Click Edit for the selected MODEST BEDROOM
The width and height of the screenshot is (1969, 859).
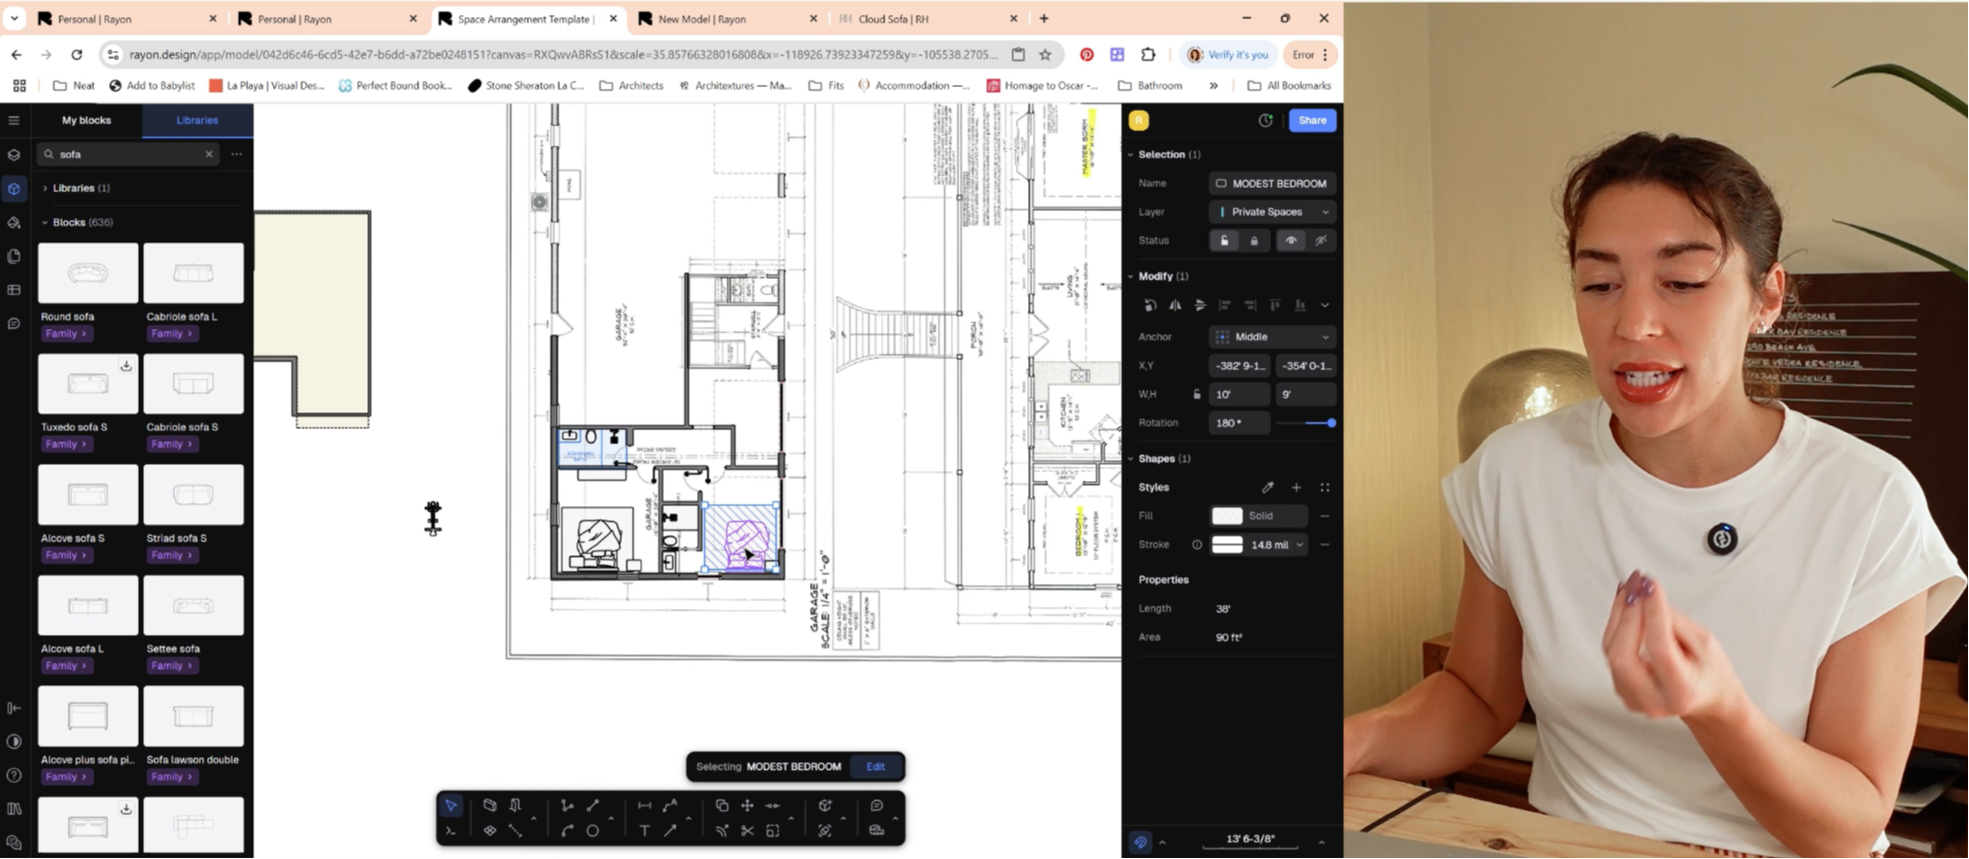875,767
